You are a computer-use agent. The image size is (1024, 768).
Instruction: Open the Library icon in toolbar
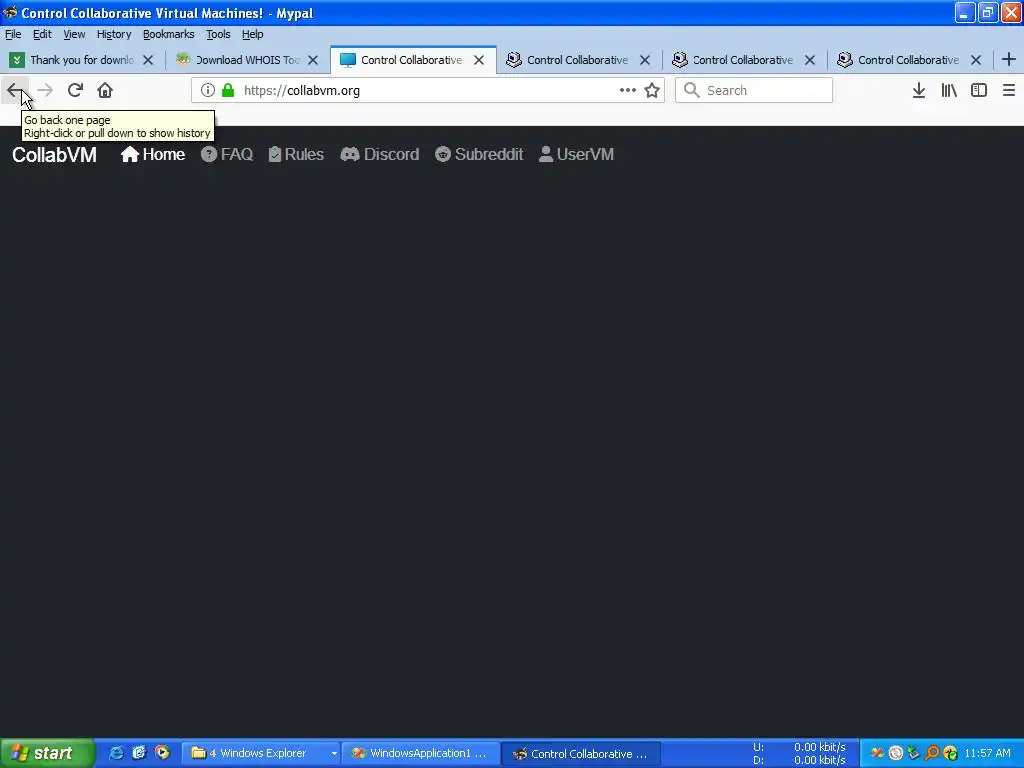pos(949,90)
